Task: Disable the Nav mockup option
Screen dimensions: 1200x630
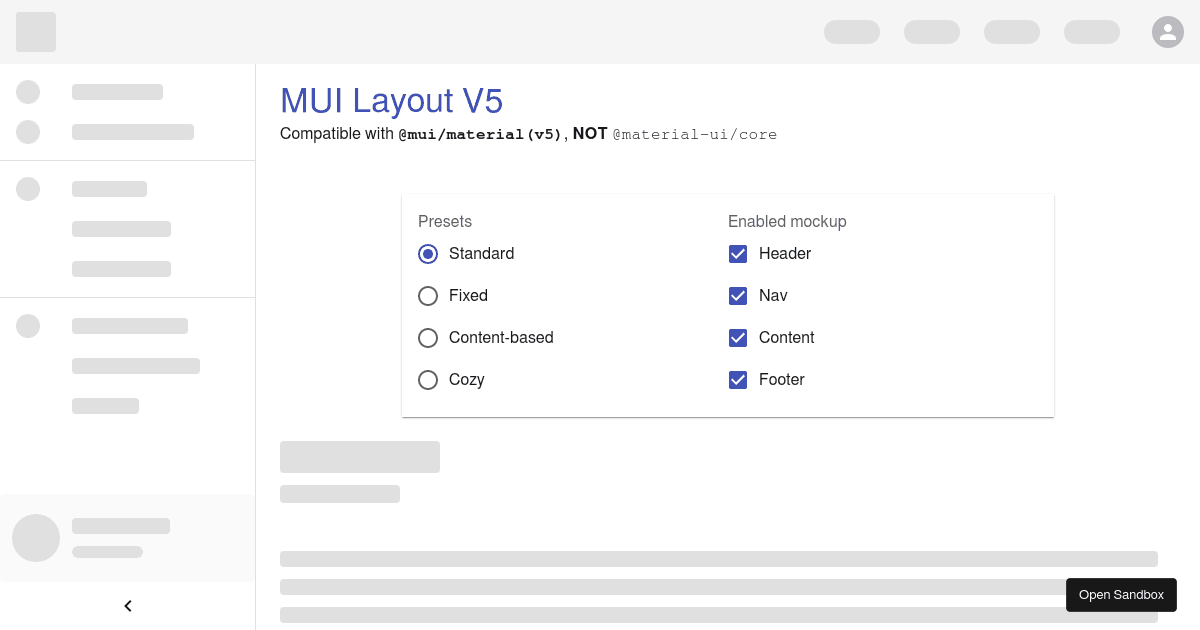Action: click(738, 296)
